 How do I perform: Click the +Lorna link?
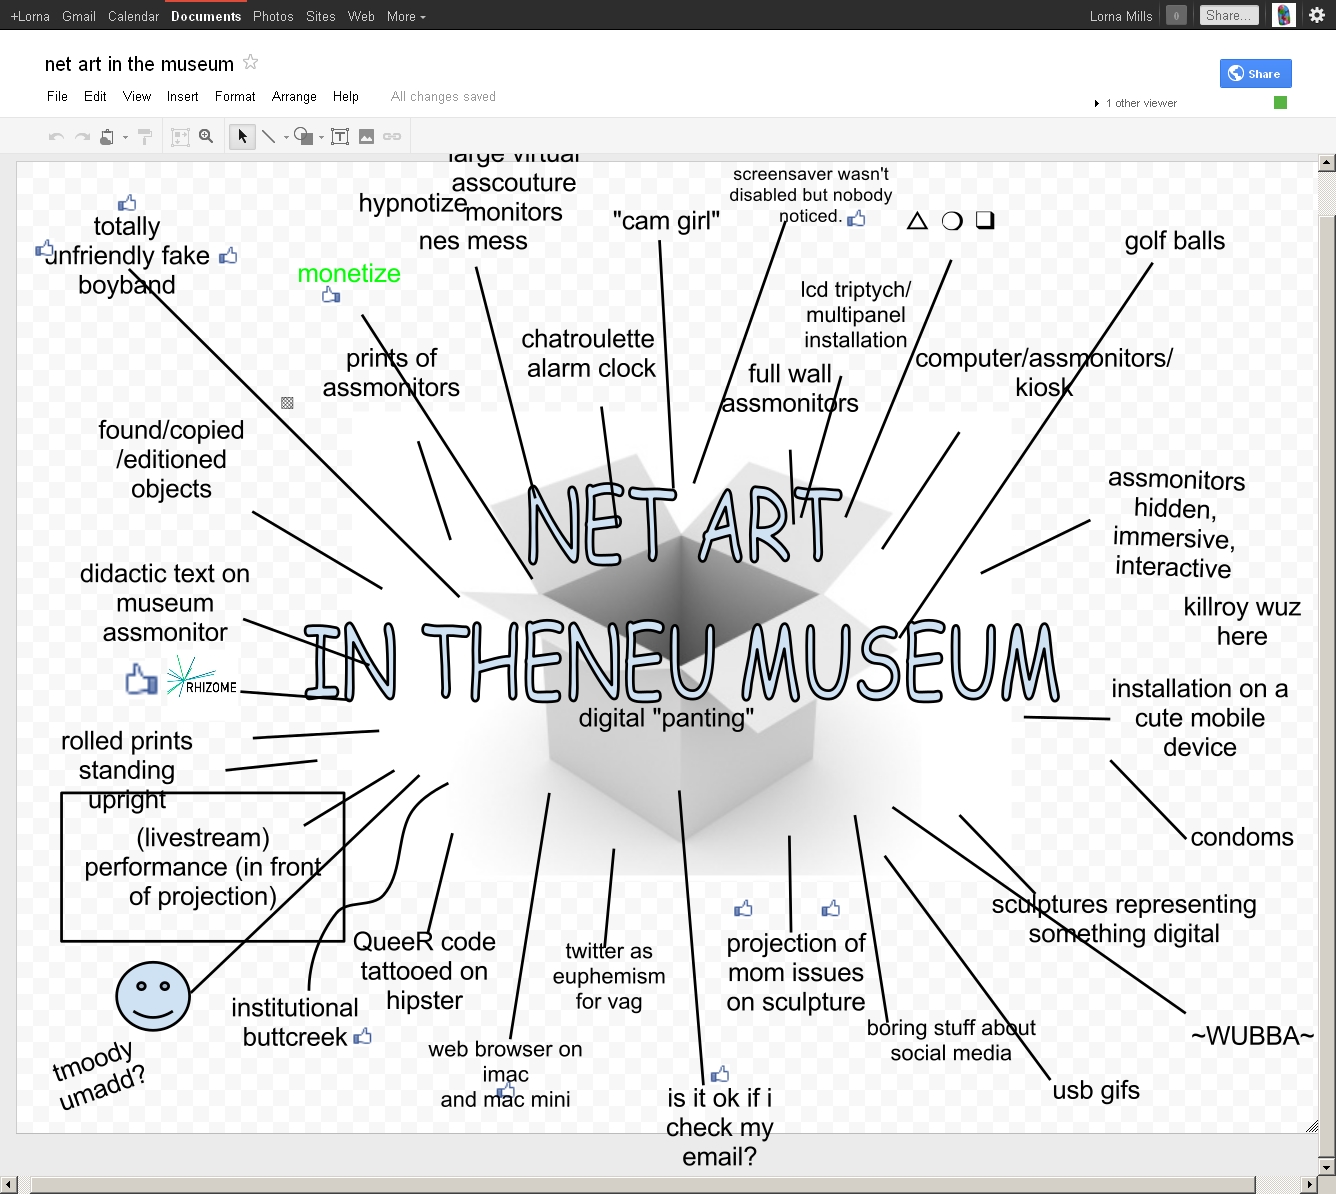(30, 16)
